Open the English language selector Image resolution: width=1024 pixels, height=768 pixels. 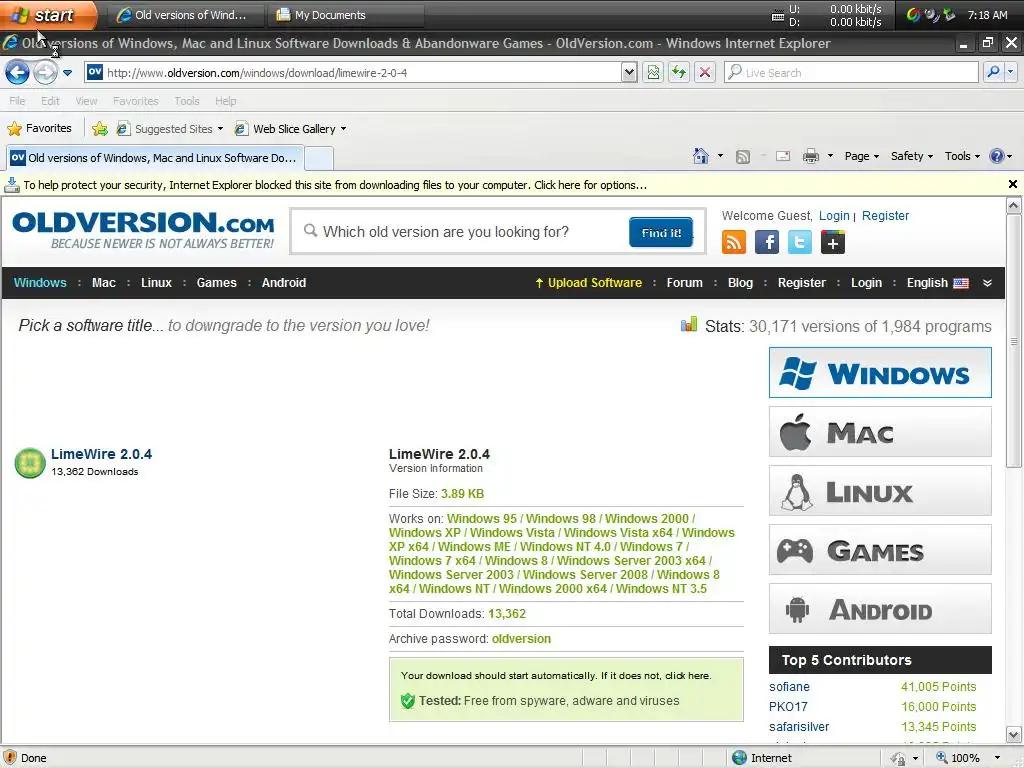(937, 283)
